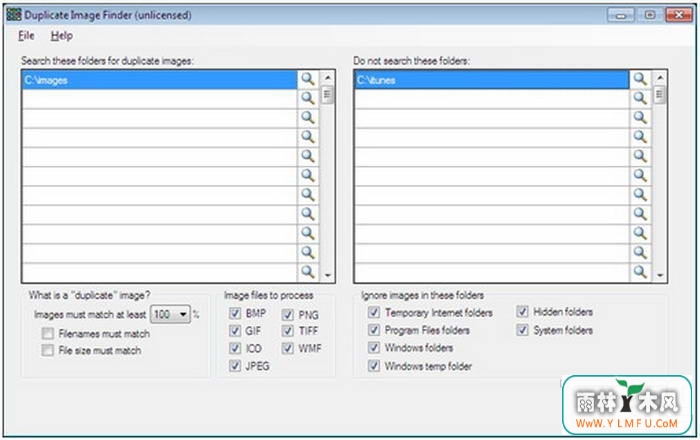Click the Duplicate Image Finder title bar icon
700x440 pixels.
pyautogui.click(x=14, y=15)
